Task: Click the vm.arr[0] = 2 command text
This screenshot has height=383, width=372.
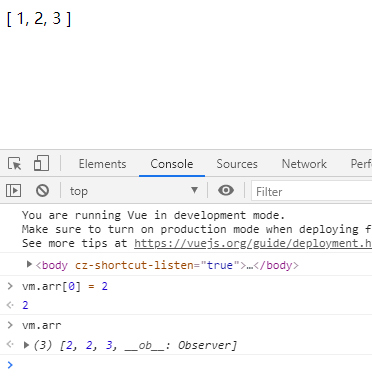Action: (x=65, y=286)
